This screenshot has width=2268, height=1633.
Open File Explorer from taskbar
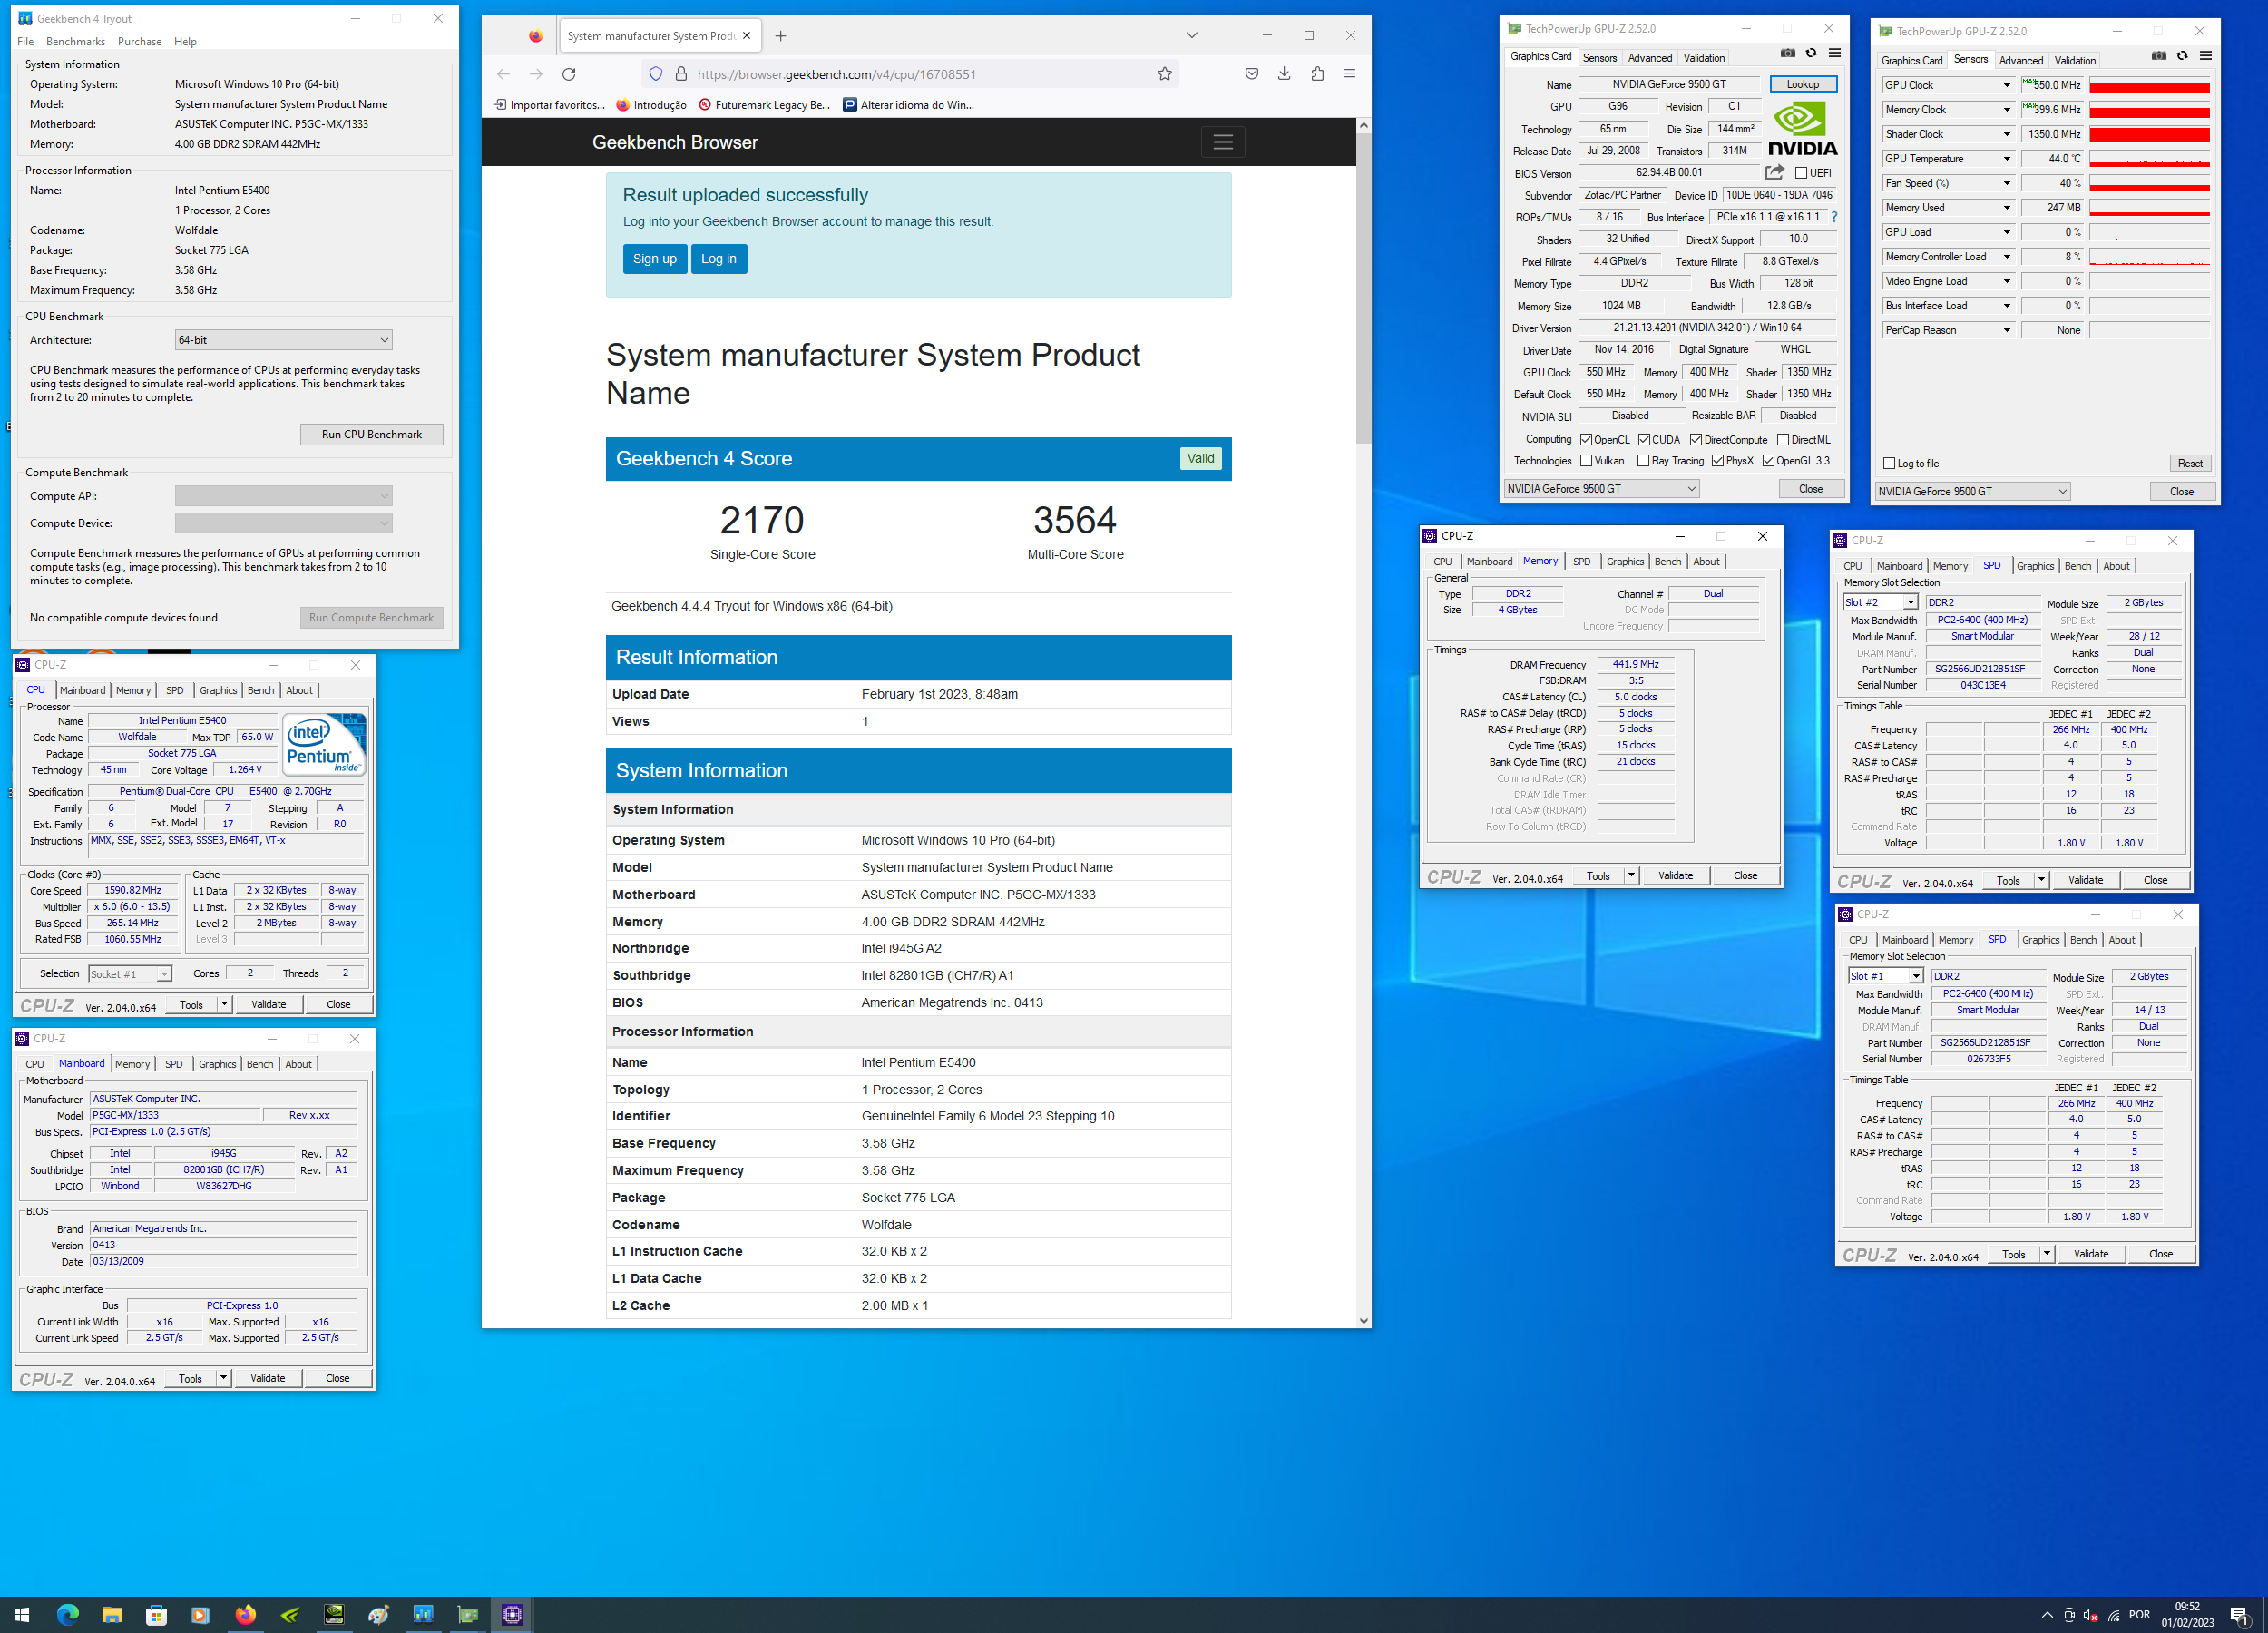(112, 1614)
